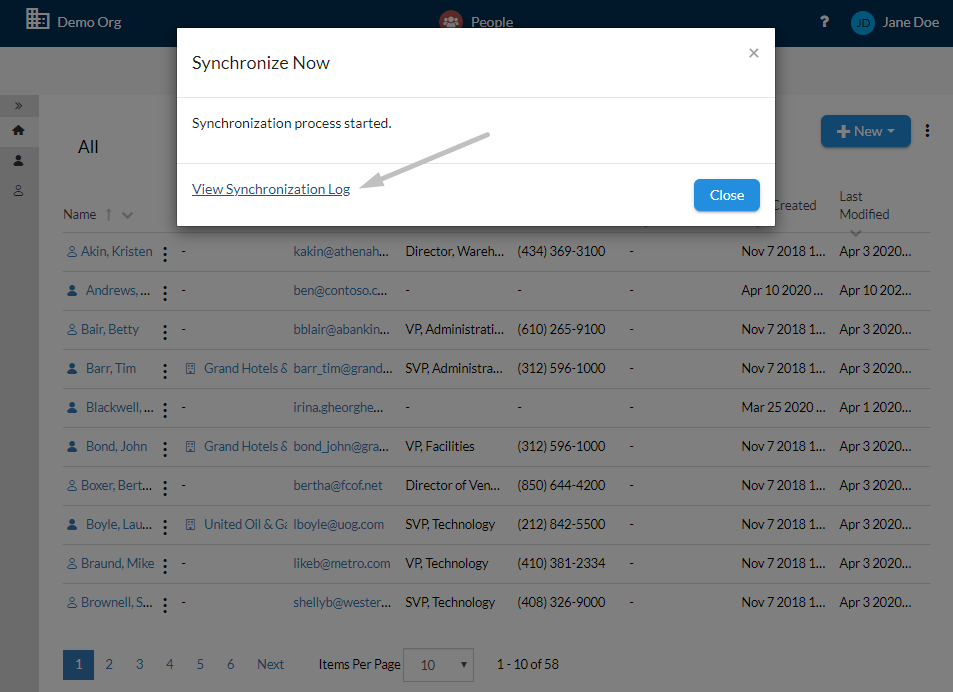Open the help question mark icon

(824, 22)
